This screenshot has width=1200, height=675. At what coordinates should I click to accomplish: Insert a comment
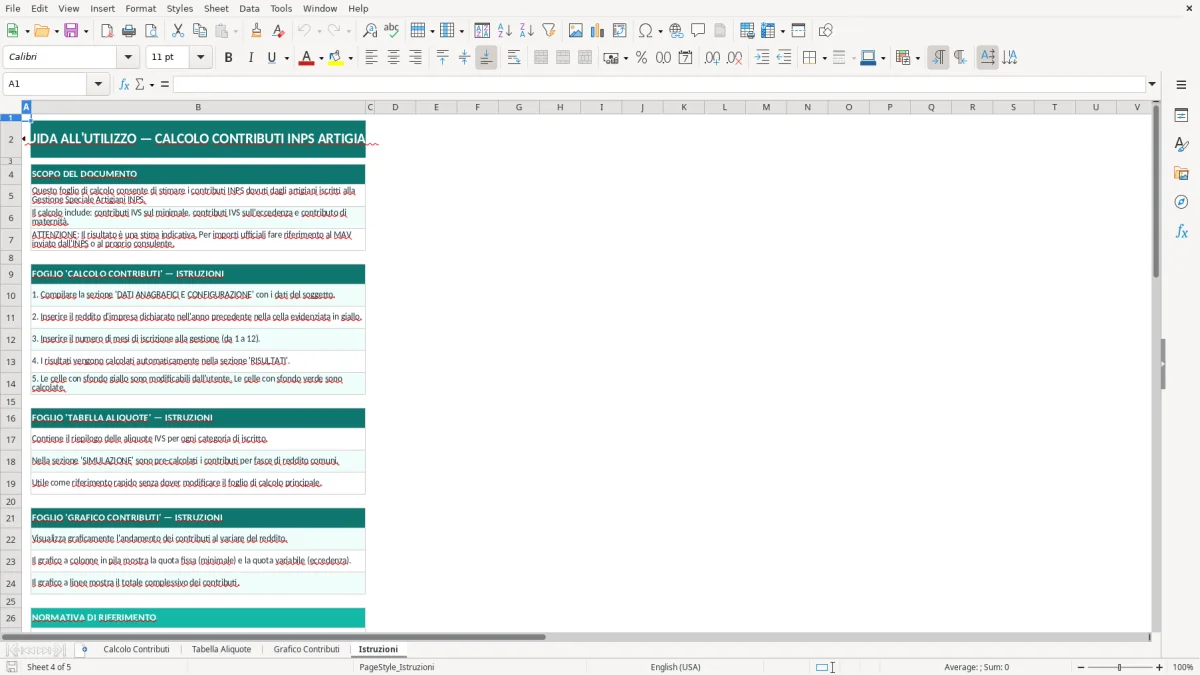click(x=698, y=31)
